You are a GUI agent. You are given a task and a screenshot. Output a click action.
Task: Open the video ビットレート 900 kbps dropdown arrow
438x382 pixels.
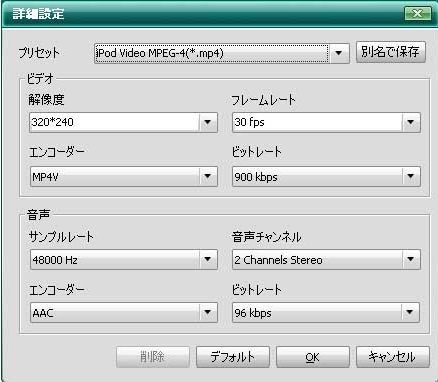pos(411,176)
